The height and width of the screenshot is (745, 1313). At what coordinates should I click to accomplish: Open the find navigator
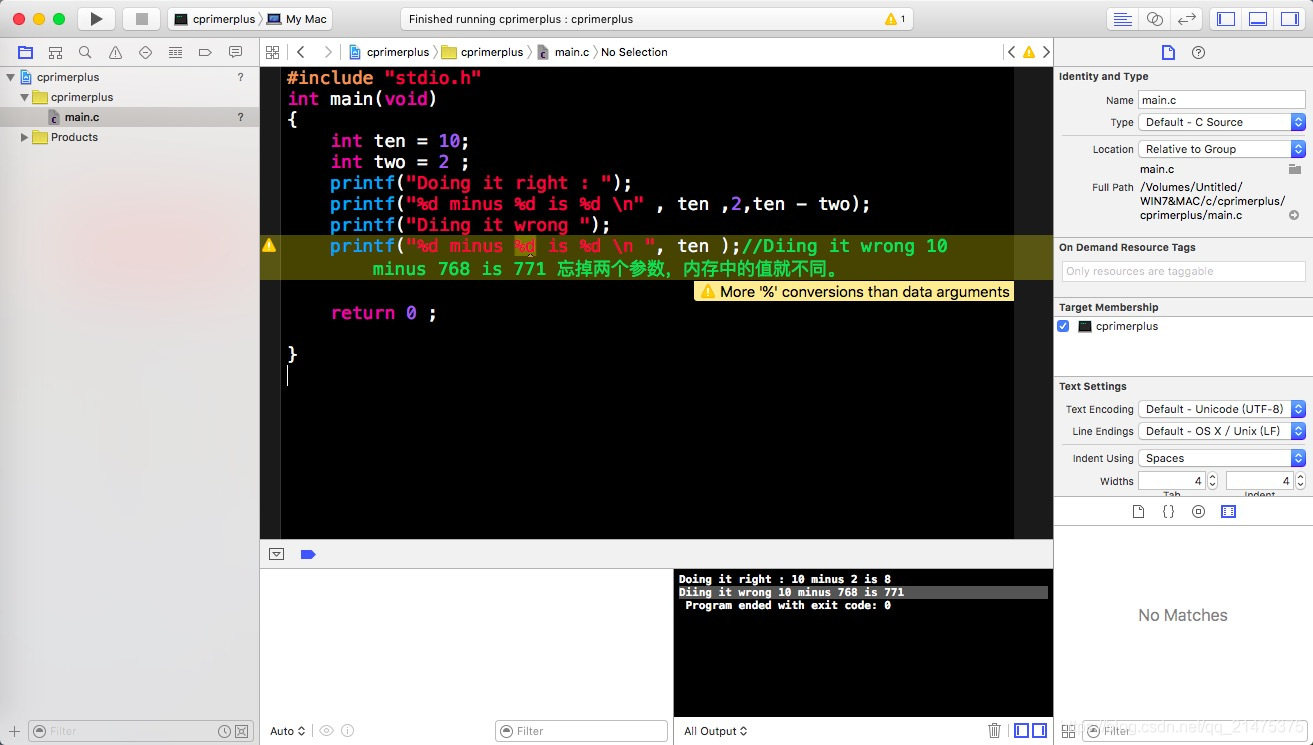[x=85, y=52]
